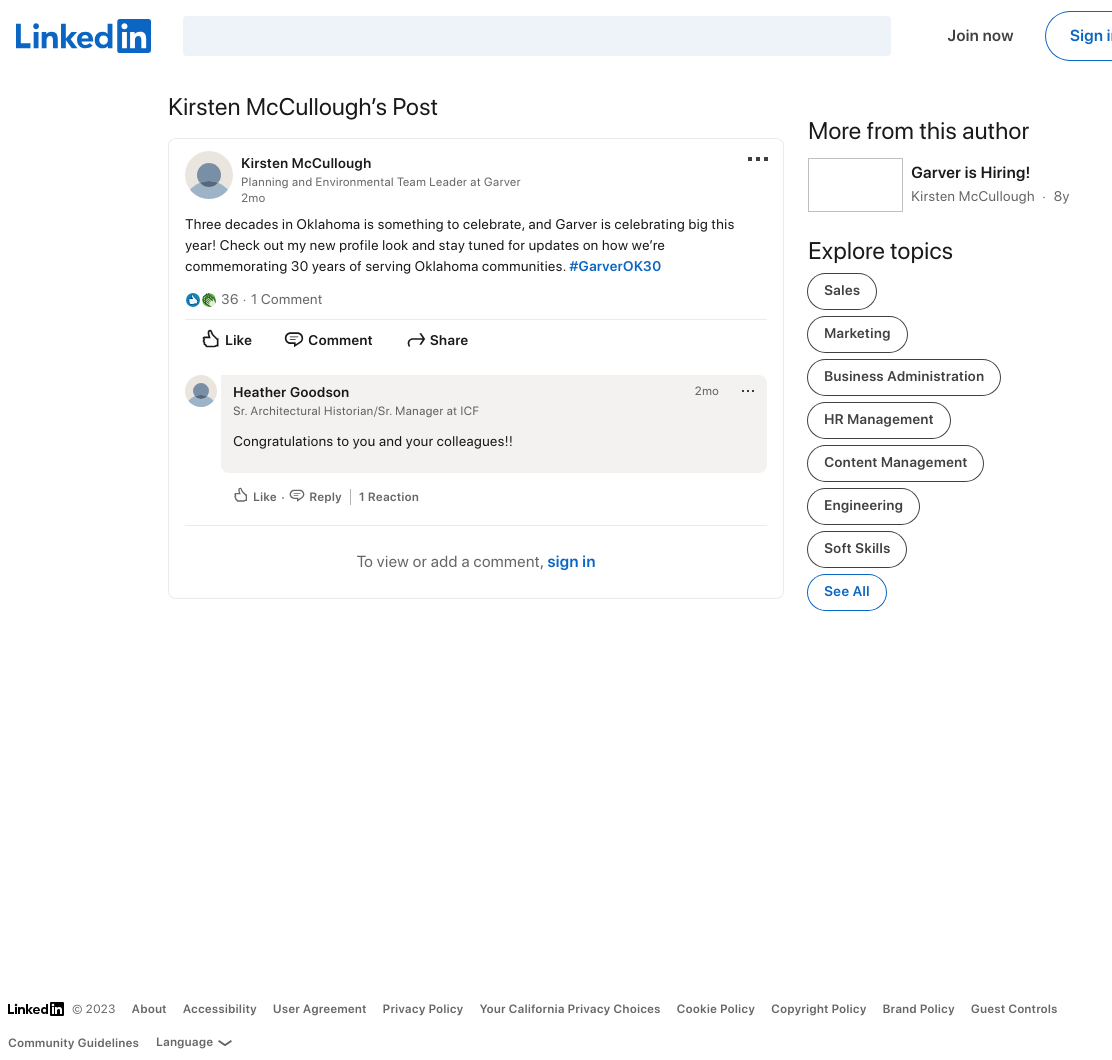Click the footer LinkedIn logo

click(35, 1008)
